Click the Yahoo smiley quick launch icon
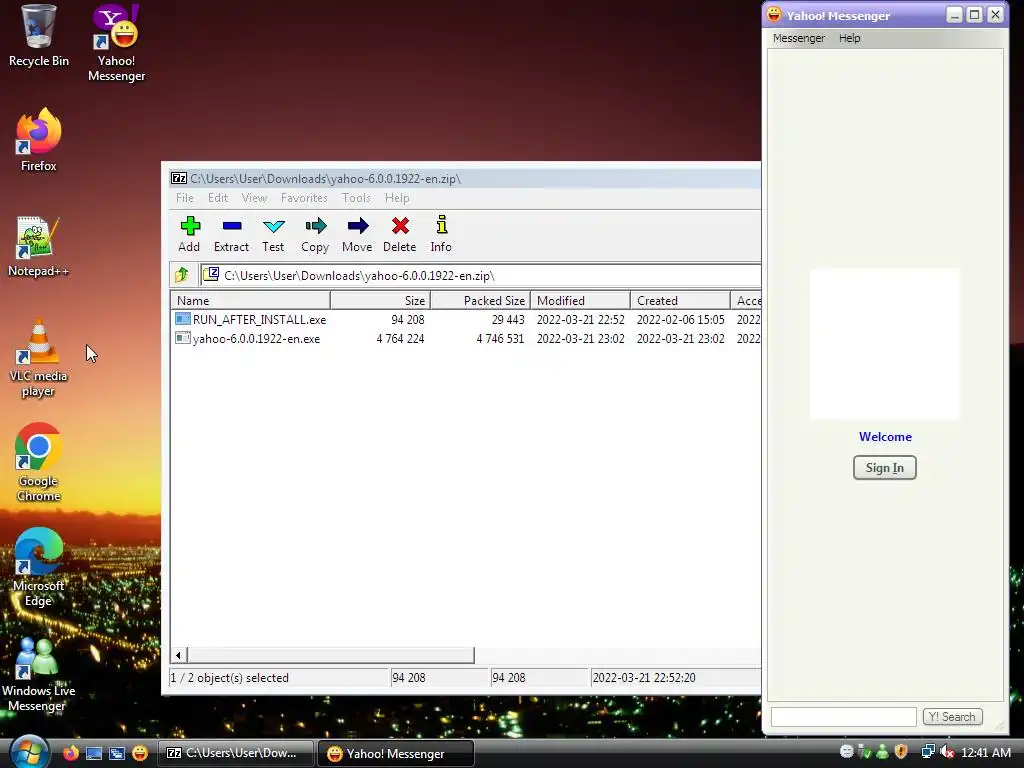Viewport: 1024px width, 768px height. pos(140,753)
